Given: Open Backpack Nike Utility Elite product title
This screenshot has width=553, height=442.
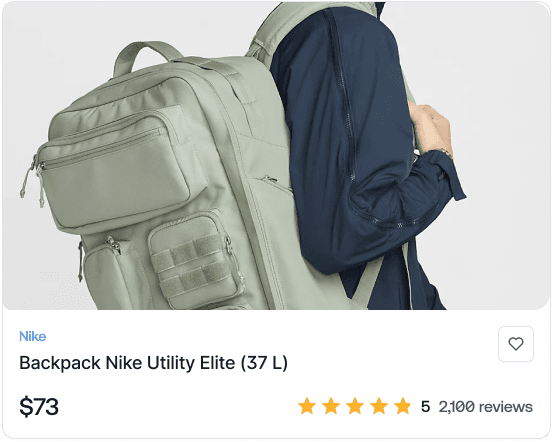Looking at the screenshot, I should click(x=153, y=363).
